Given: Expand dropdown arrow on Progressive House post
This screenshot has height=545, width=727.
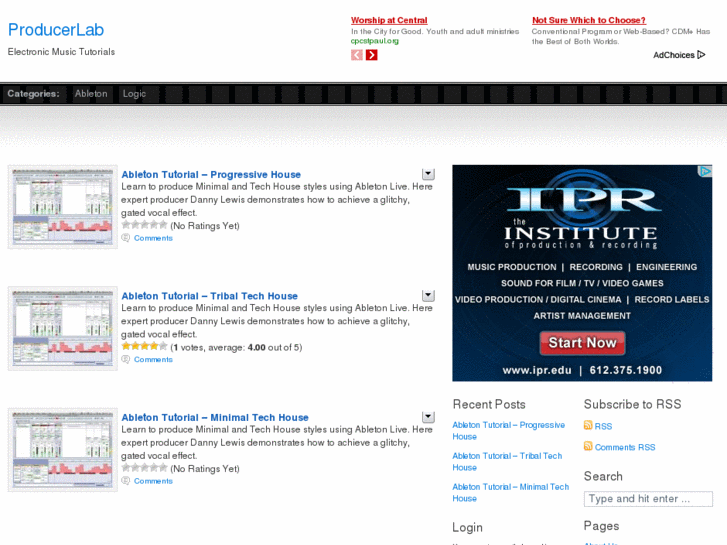Looking at the screenshot, I should click(428, 174).
